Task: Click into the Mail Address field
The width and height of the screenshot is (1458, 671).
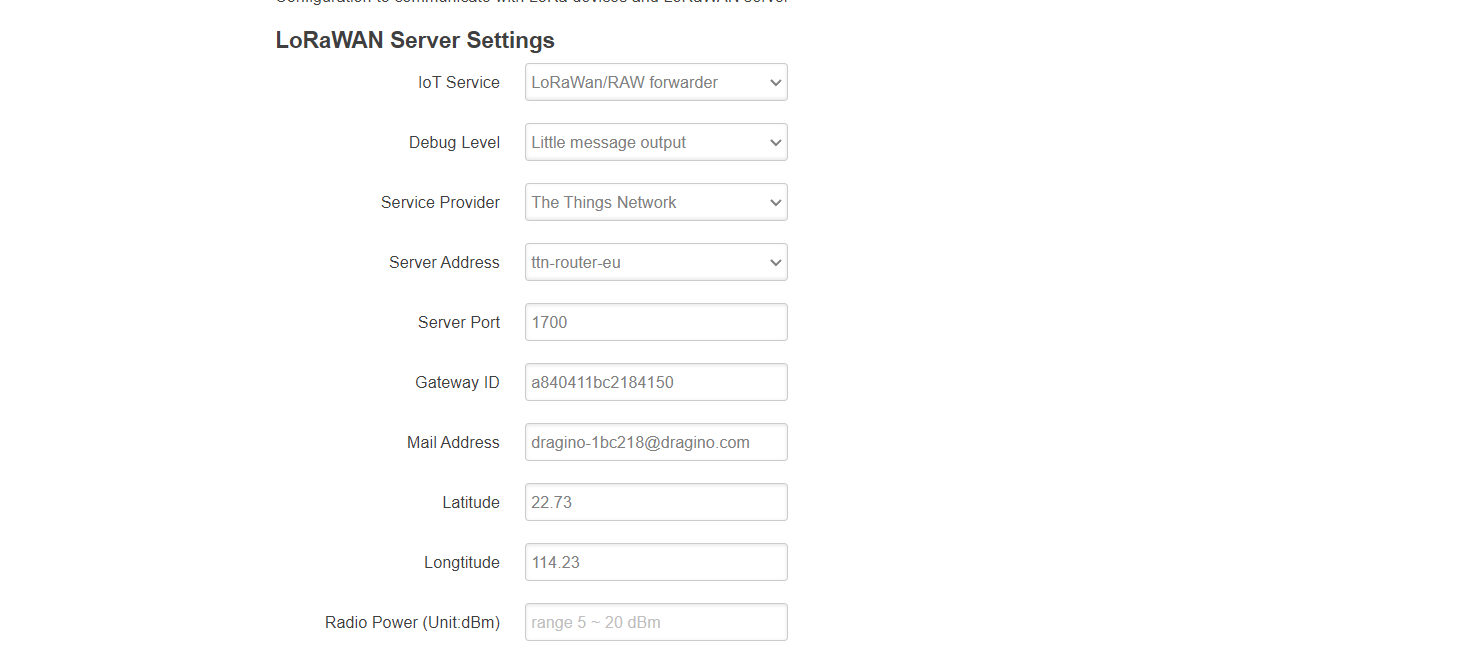Action: 655,442
